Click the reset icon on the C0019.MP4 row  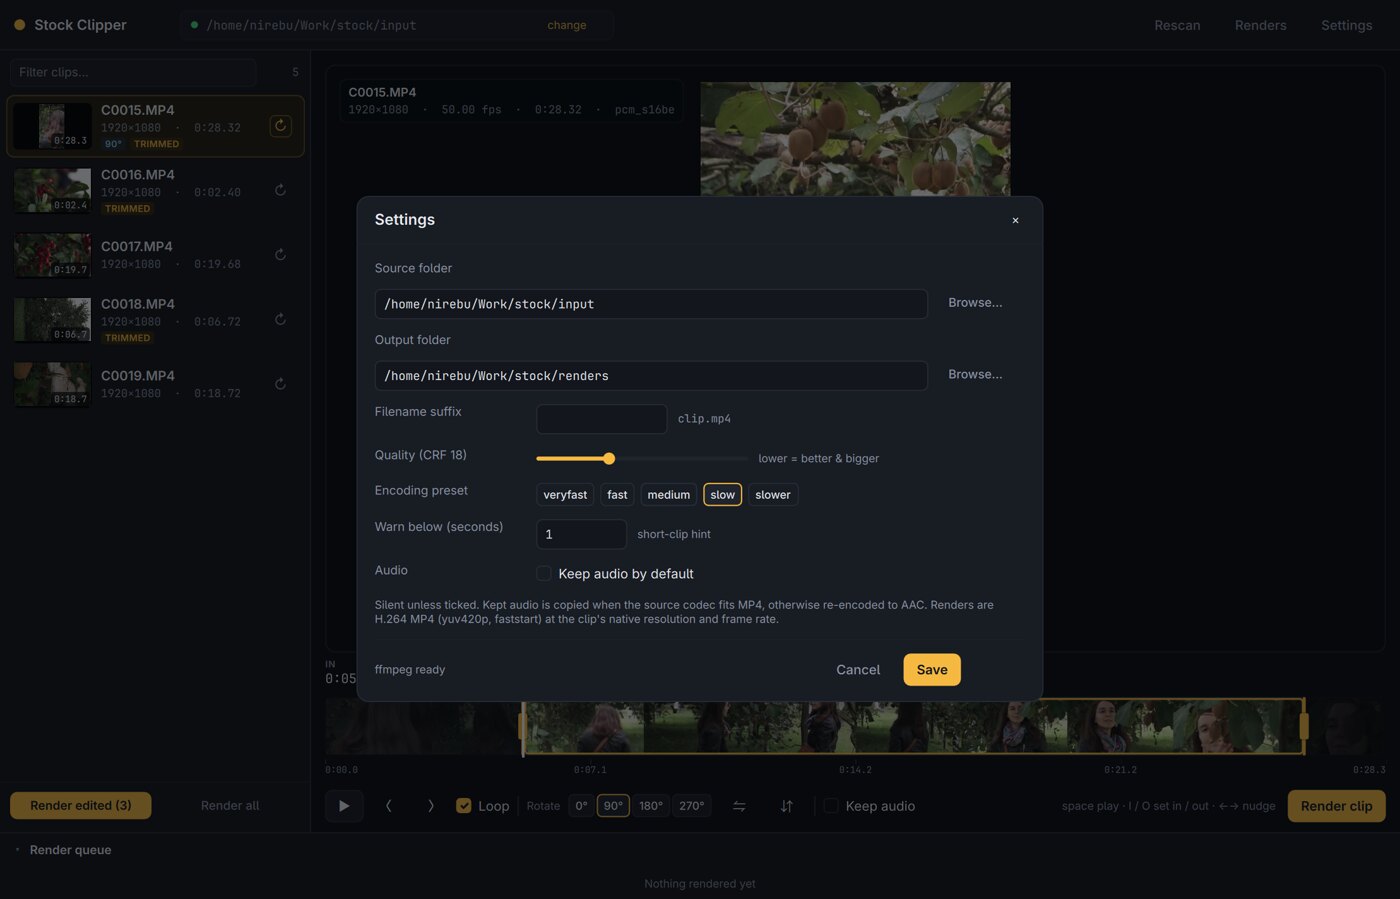[280, 384]
